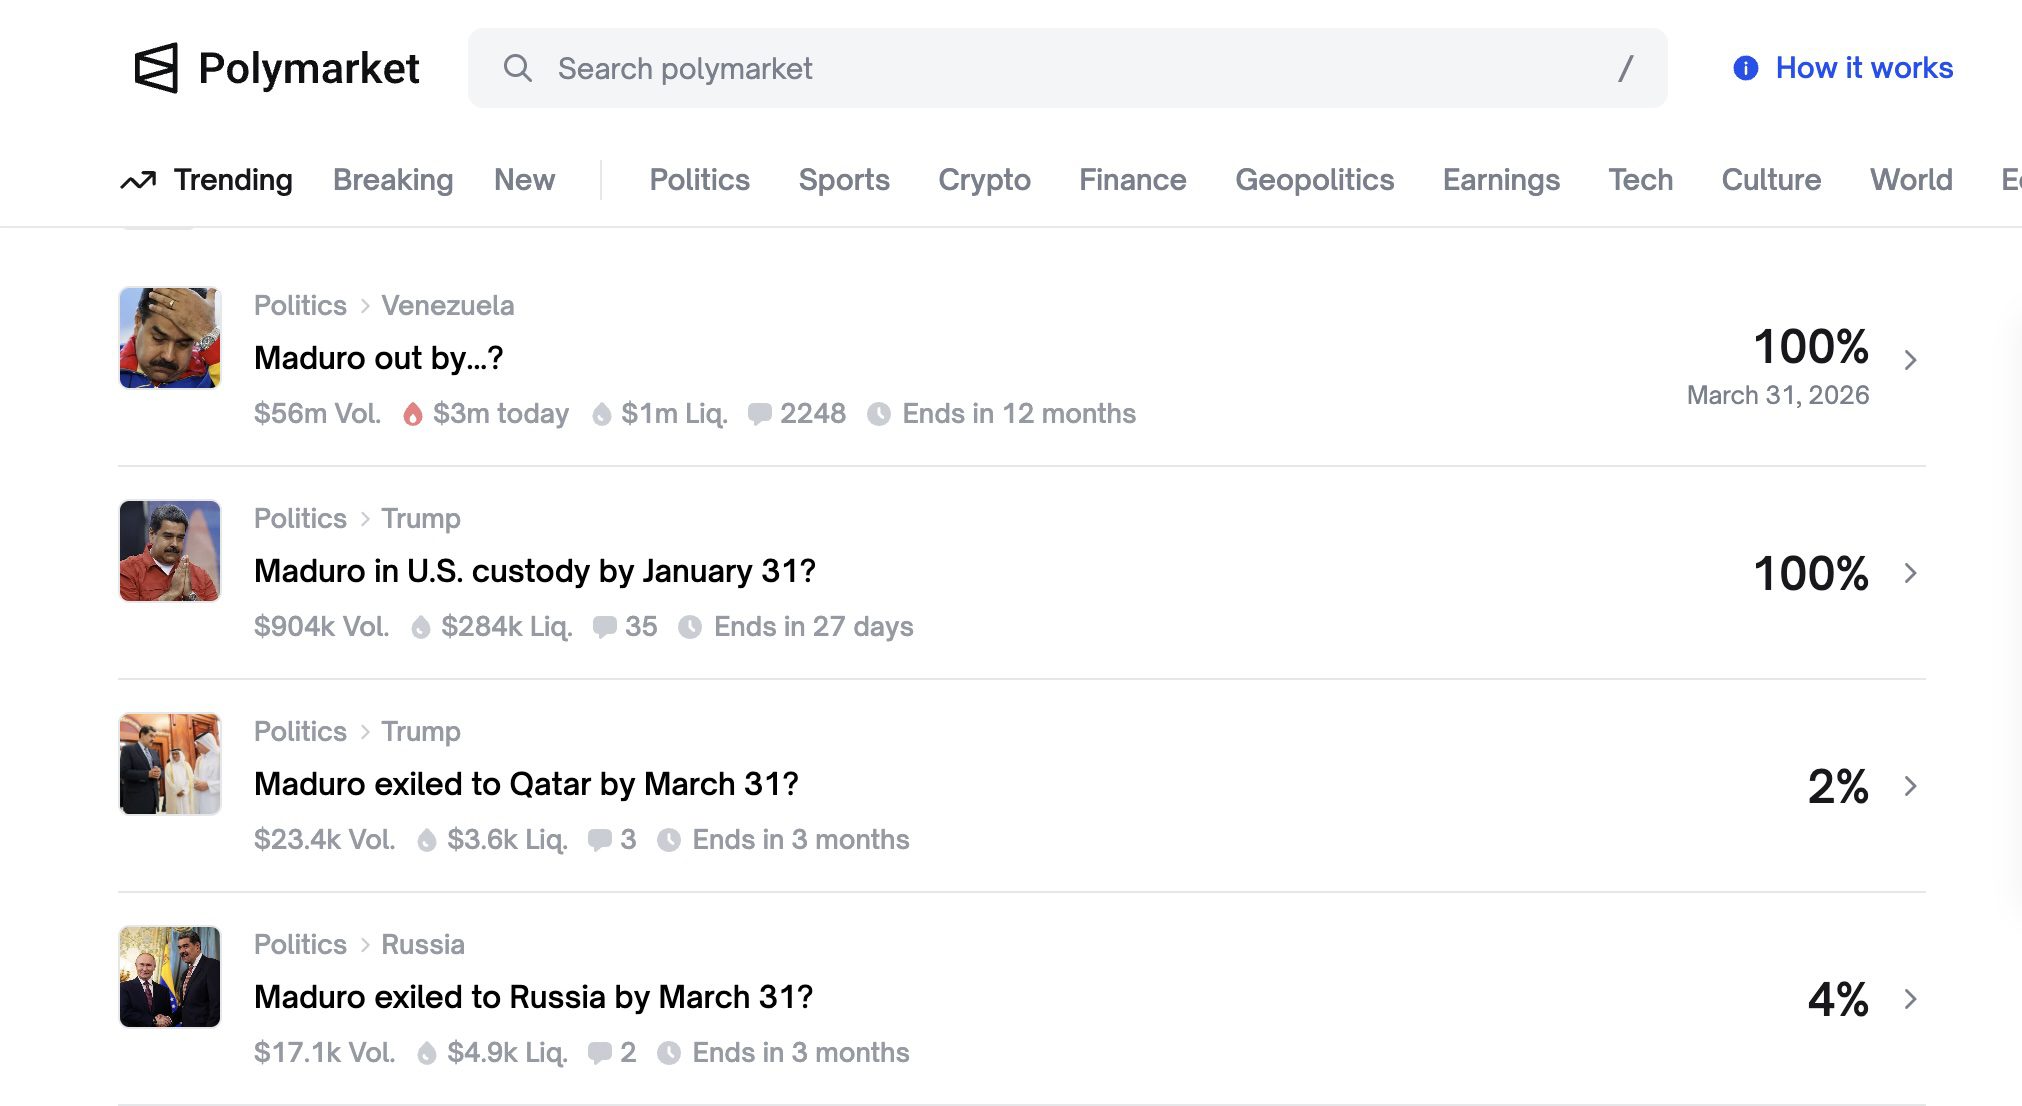Click the March 31, 2026 date label
Image resolution: width=2022 pixels, height=1106 pixels.
(1778, 395)
